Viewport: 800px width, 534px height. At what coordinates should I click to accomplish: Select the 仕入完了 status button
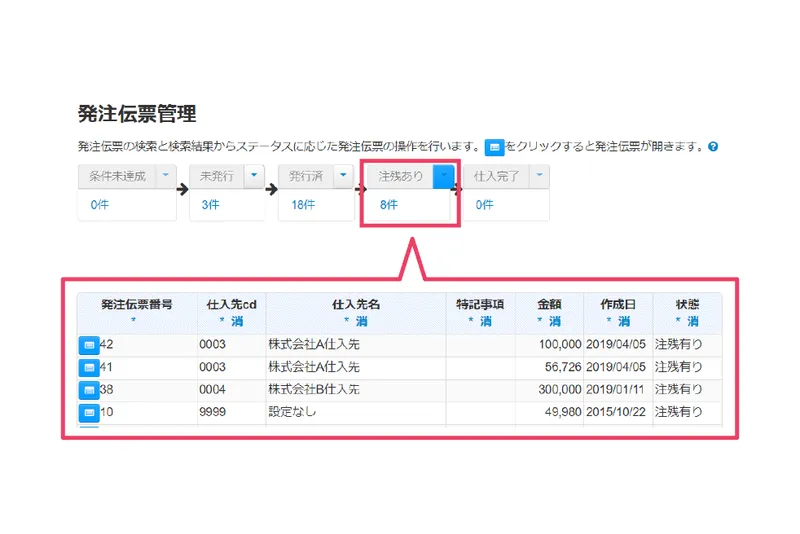point(496,176)
